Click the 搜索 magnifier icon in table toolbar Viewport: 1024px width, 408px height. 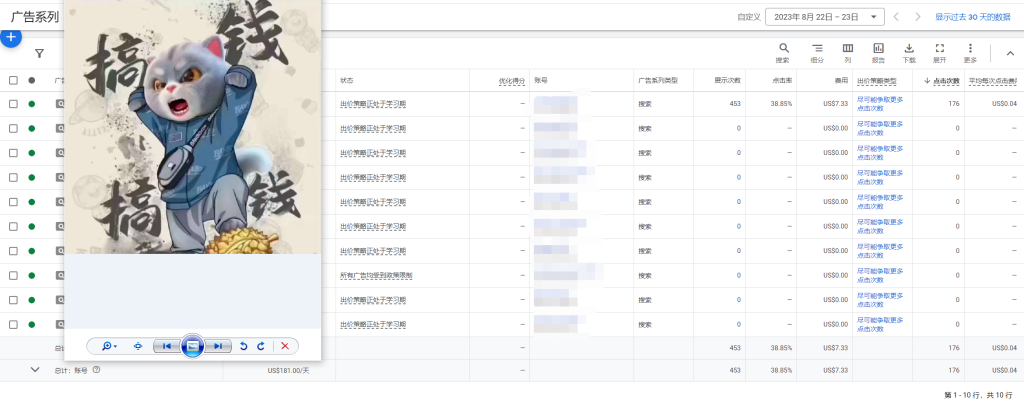783,48
